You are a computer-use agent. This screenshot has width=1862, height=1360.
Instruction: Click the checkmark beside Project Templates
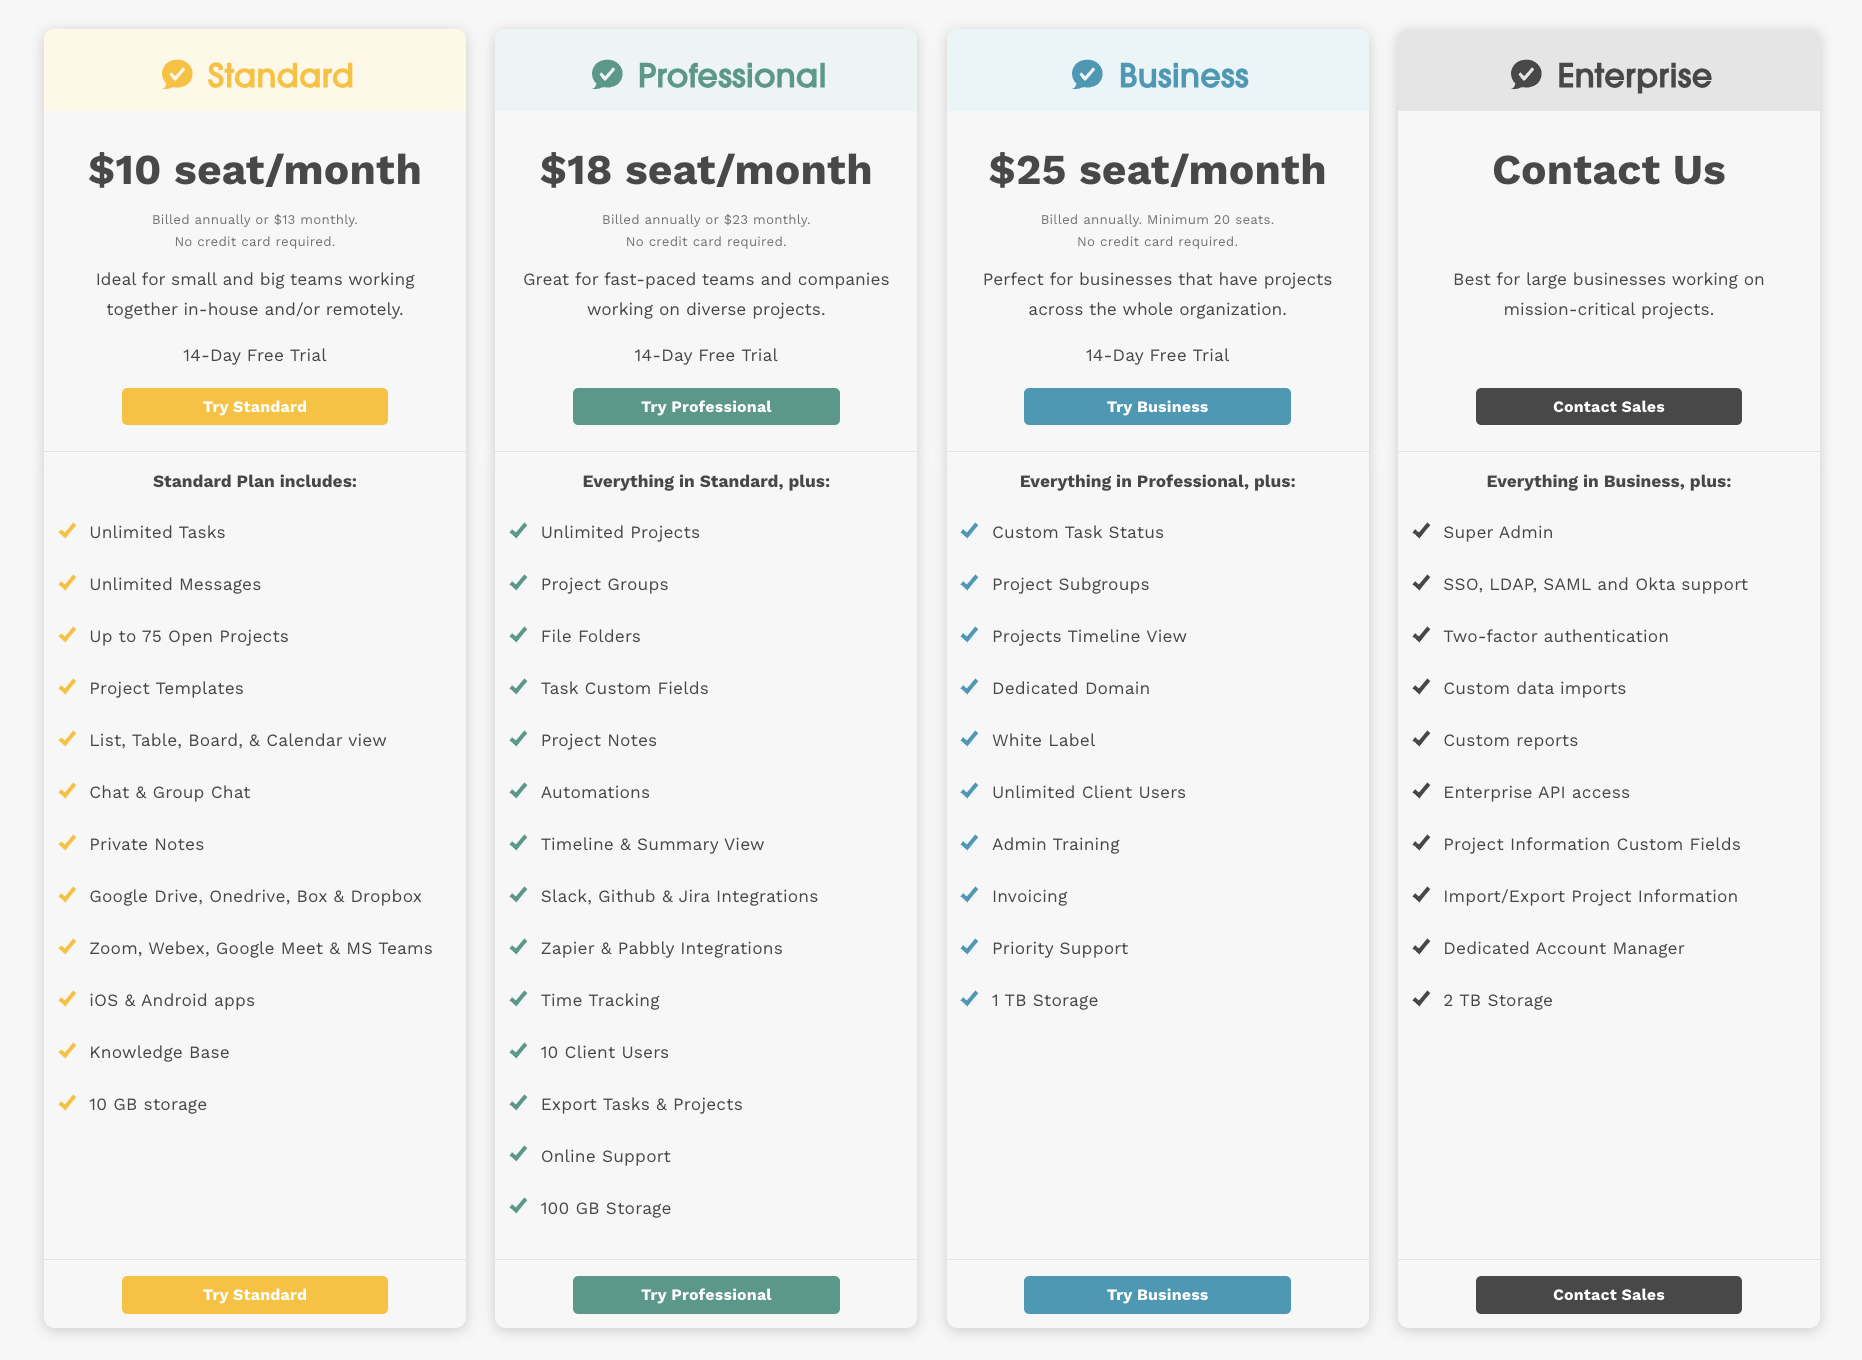click(x=67, y=687)
